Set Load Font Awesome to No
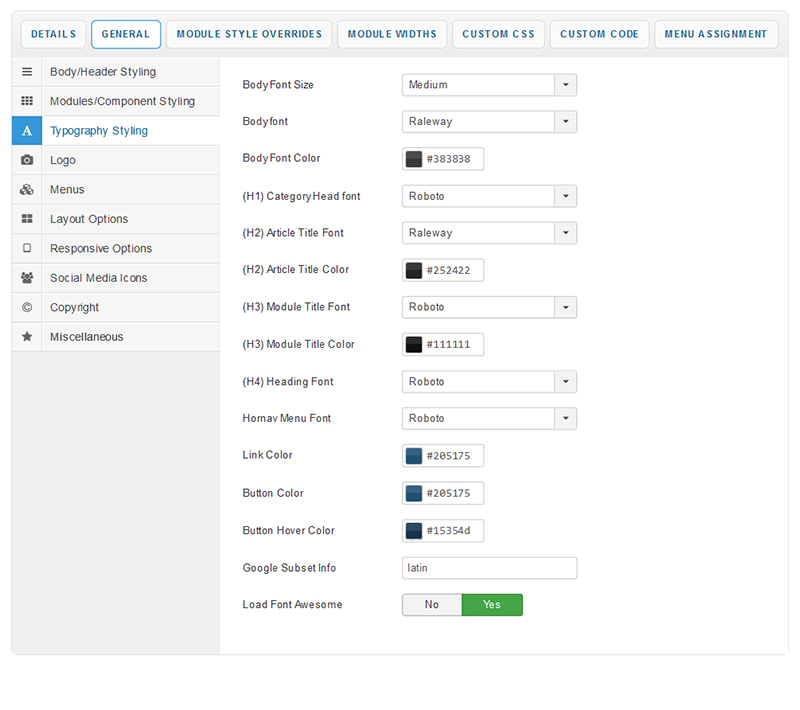 pos(432,605)
